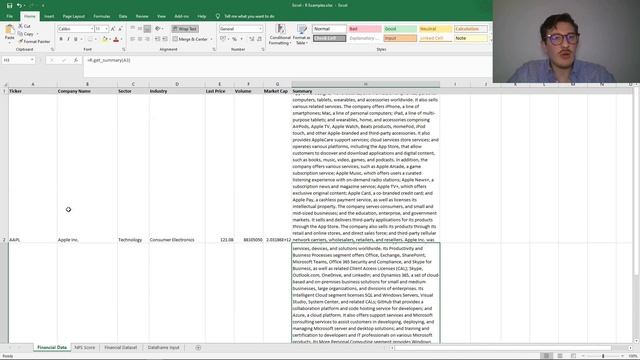This screenshot has height=360, width=640.
Task: Switch to the NPS Score sheet
Action: (x=84, y=348)
